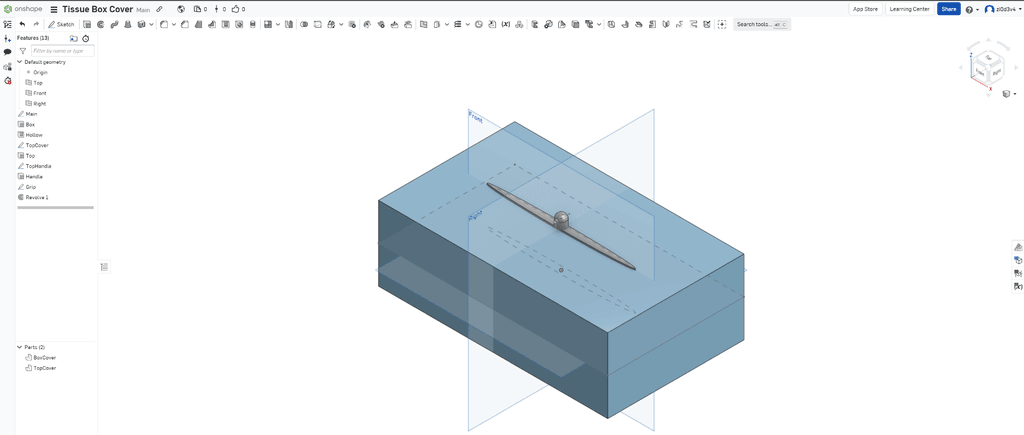The image size is (1024, 435).
Task: Toggle the feature list panel icon
Action: pyautogui.click(x=8, y=24)
